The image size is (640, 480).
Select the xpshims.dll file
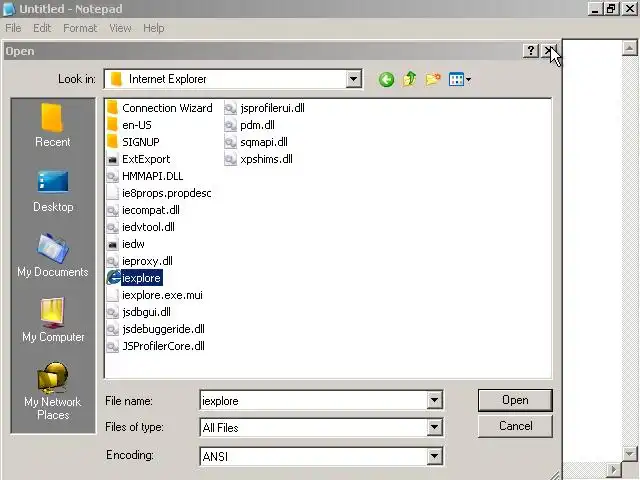pos(258,159)
